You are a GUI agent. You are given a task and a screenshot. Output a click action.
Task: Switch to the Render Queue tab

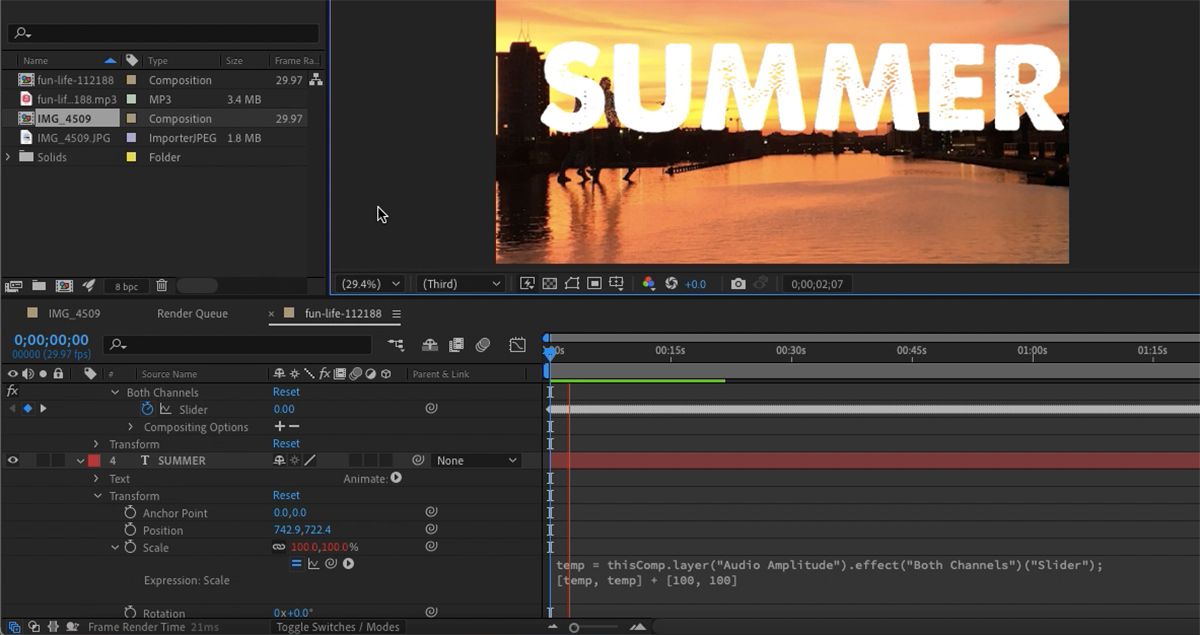click(x=192, y=314)
